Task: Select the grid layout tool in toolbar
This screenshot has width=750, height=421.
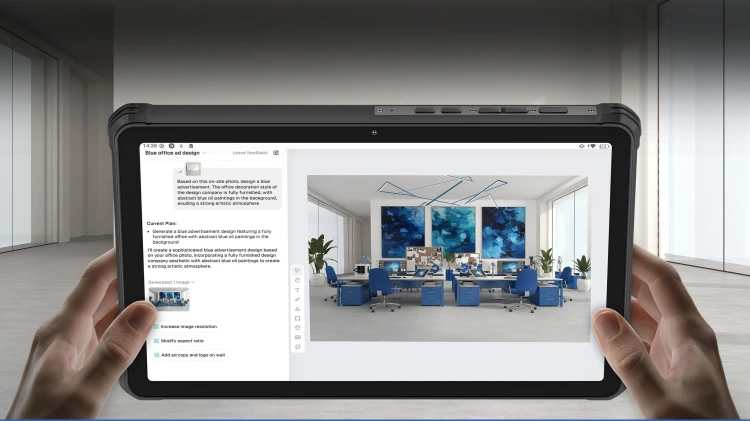Action: click(x=297, y=337)
